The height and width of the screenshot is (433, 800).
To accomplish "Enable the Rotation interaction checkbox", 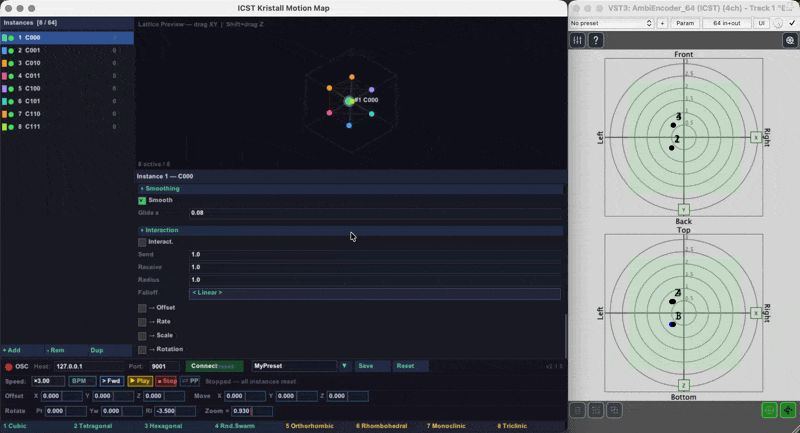I will [142, 349].
